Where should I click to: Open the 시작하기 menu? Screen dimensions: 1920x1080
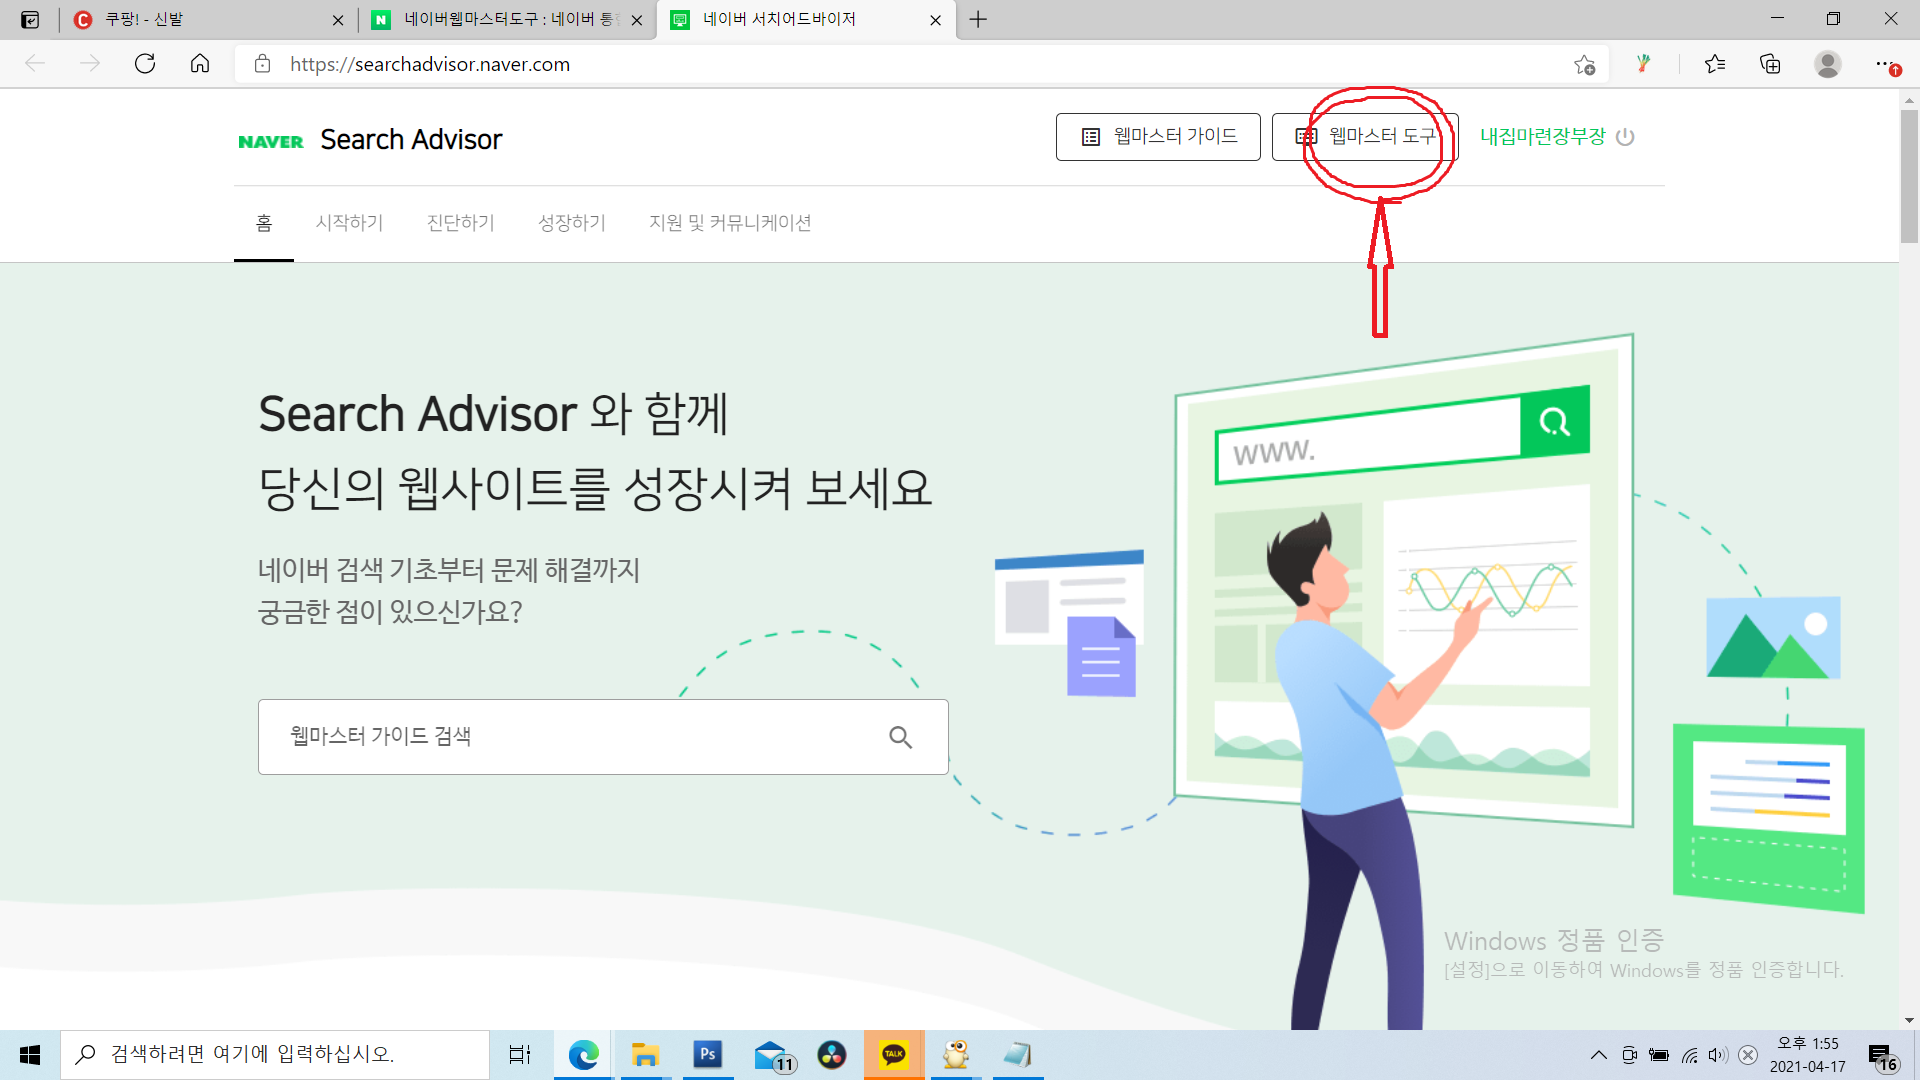[x=350, y=223]
